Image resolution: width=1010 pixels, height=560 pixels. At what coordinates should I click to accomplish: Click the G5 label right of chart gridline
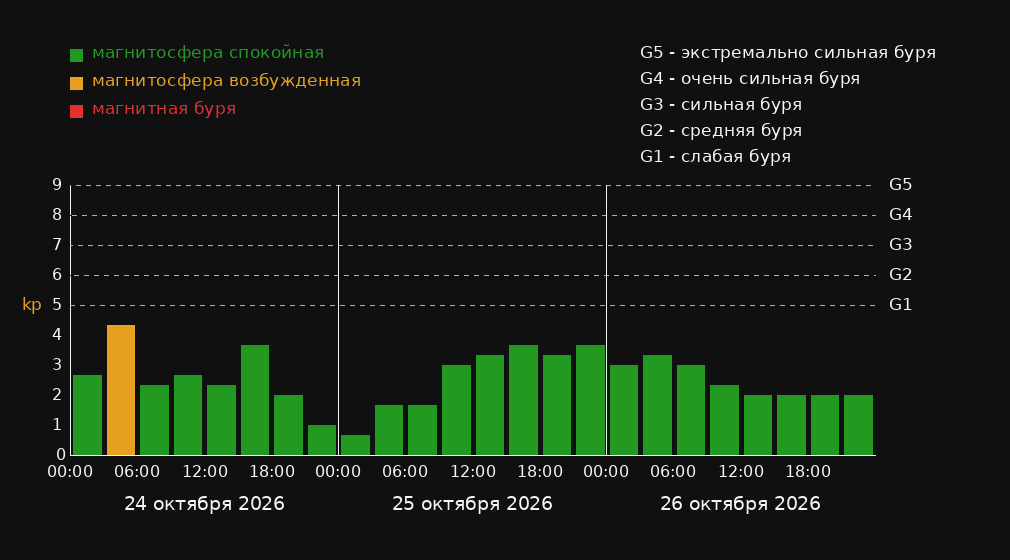point(900,185)
